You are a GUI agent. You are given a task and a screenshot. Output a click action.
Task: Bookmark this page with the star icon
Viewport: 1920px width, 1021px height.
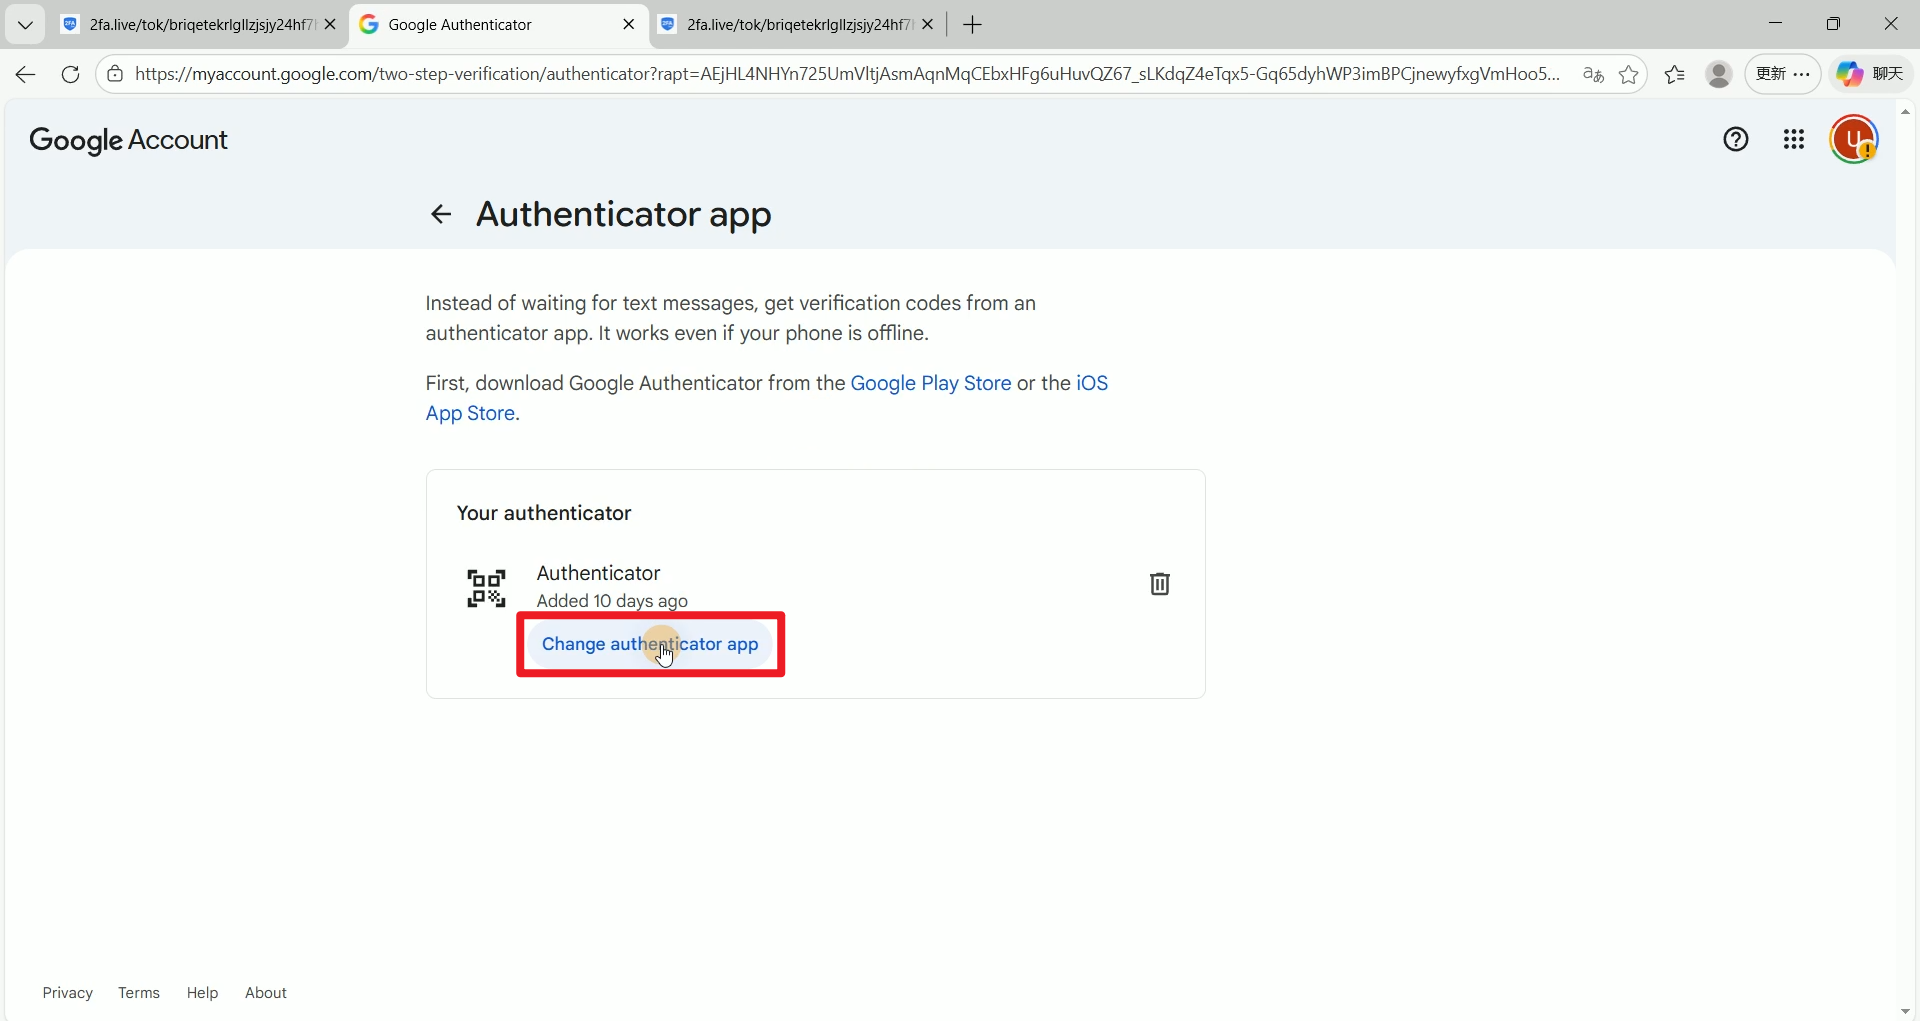(1629, 75)
